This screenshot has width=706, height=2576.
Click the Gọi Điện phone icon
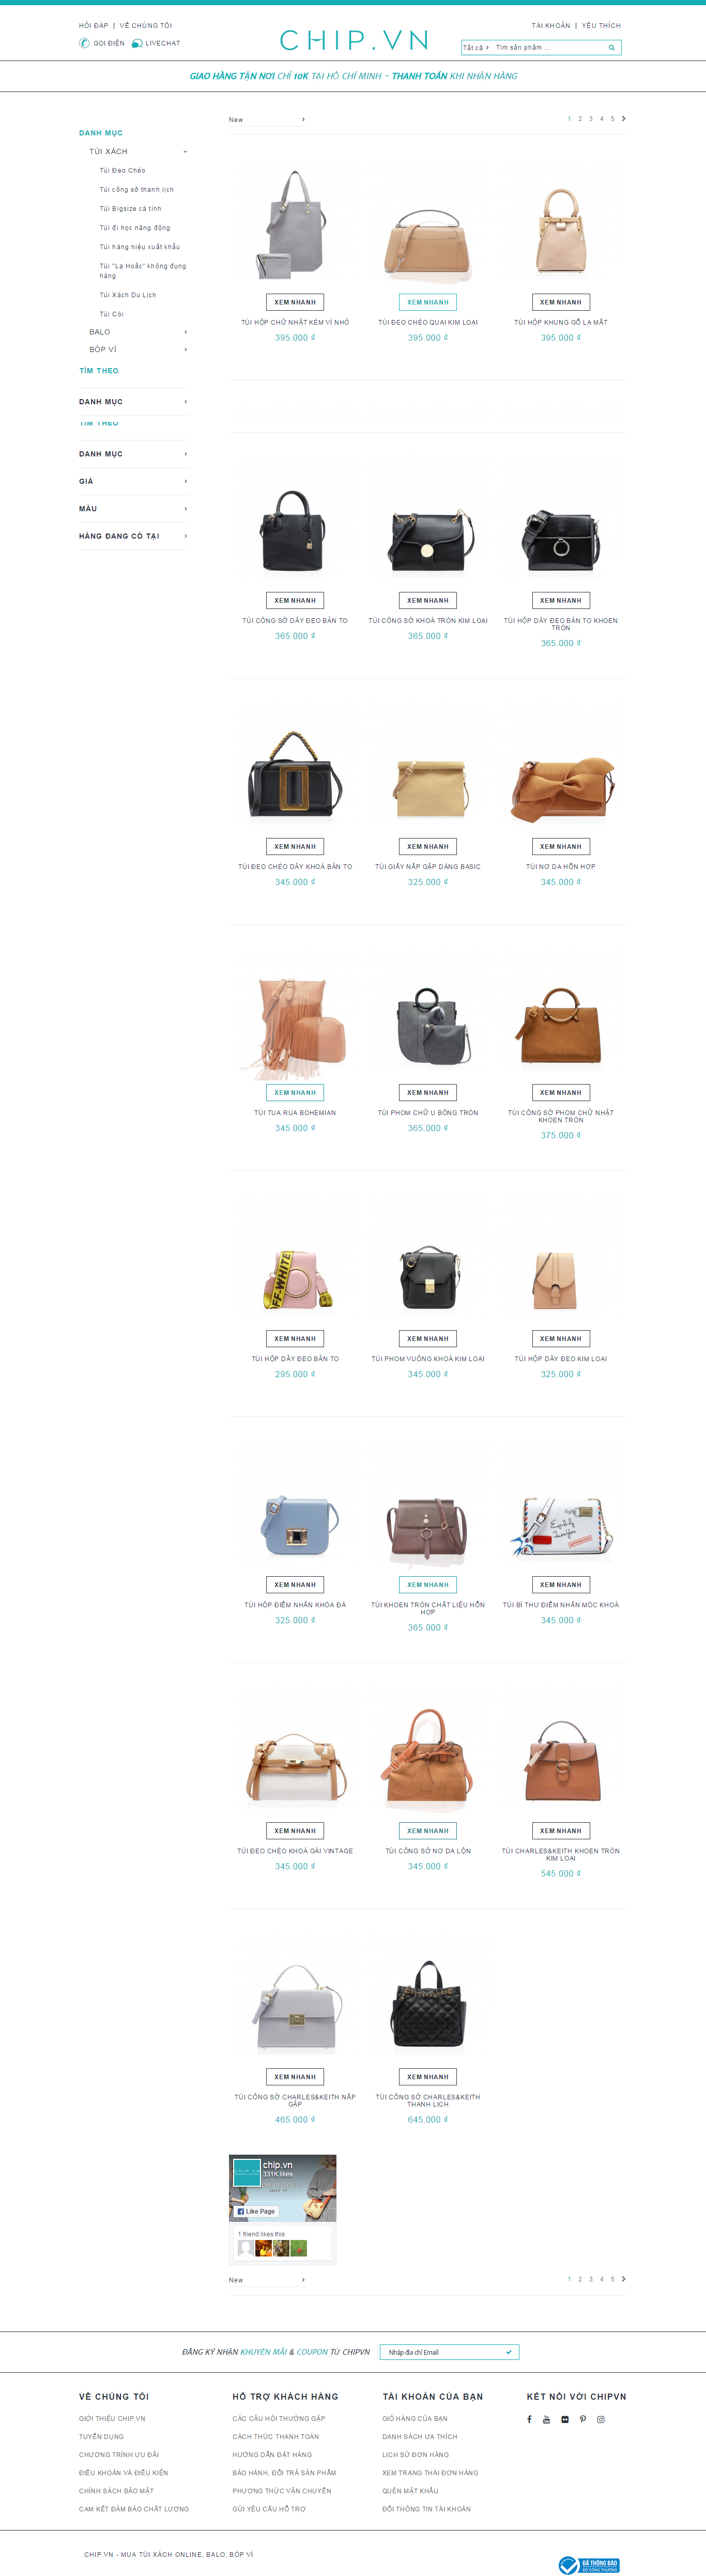pyautogui.click(x=85, y=43)
